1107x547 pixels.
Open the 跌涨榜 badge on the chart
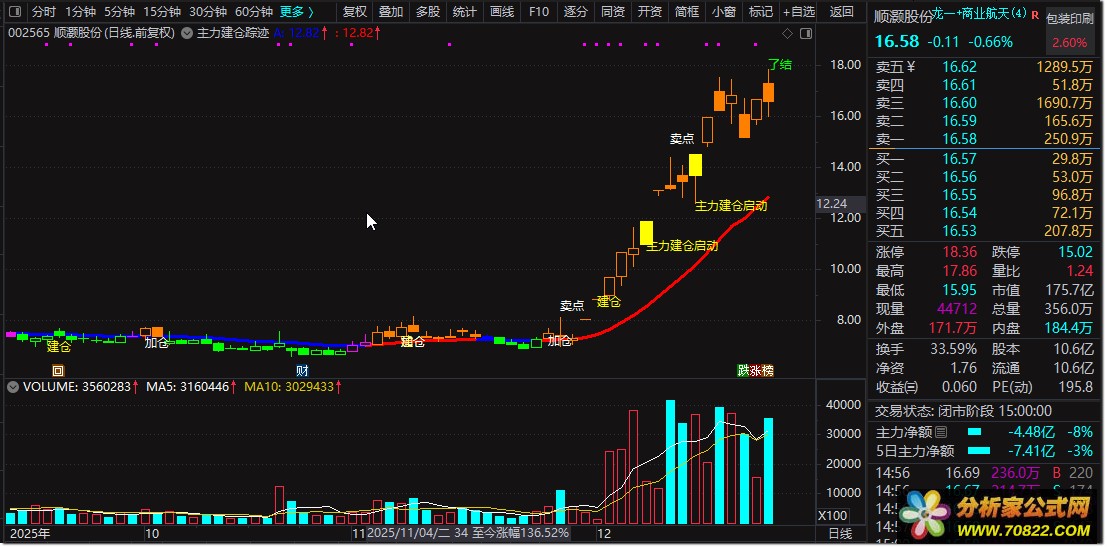(x=755, y=371)
